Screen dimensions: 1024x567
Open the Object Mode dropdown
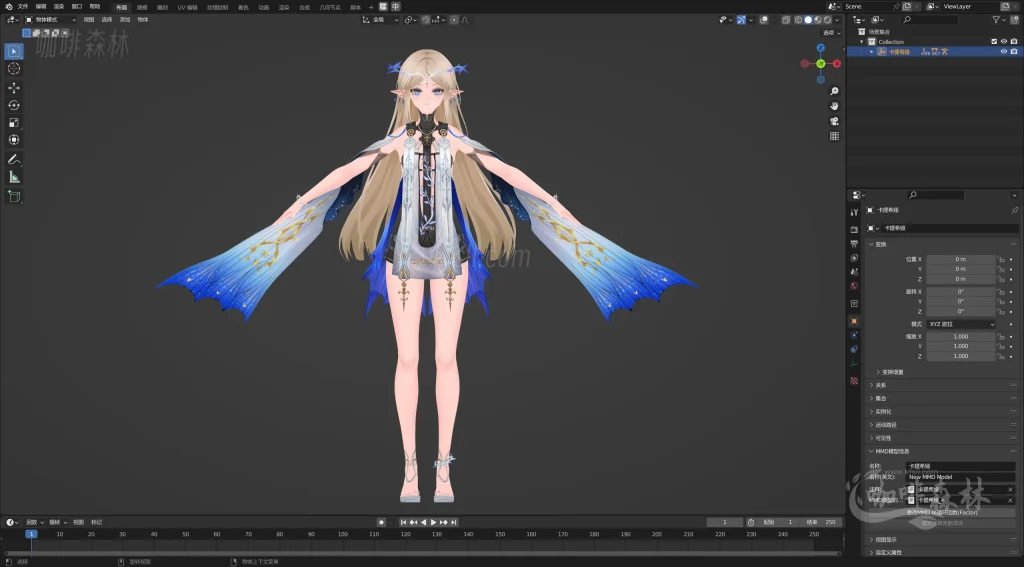[50, 20]
